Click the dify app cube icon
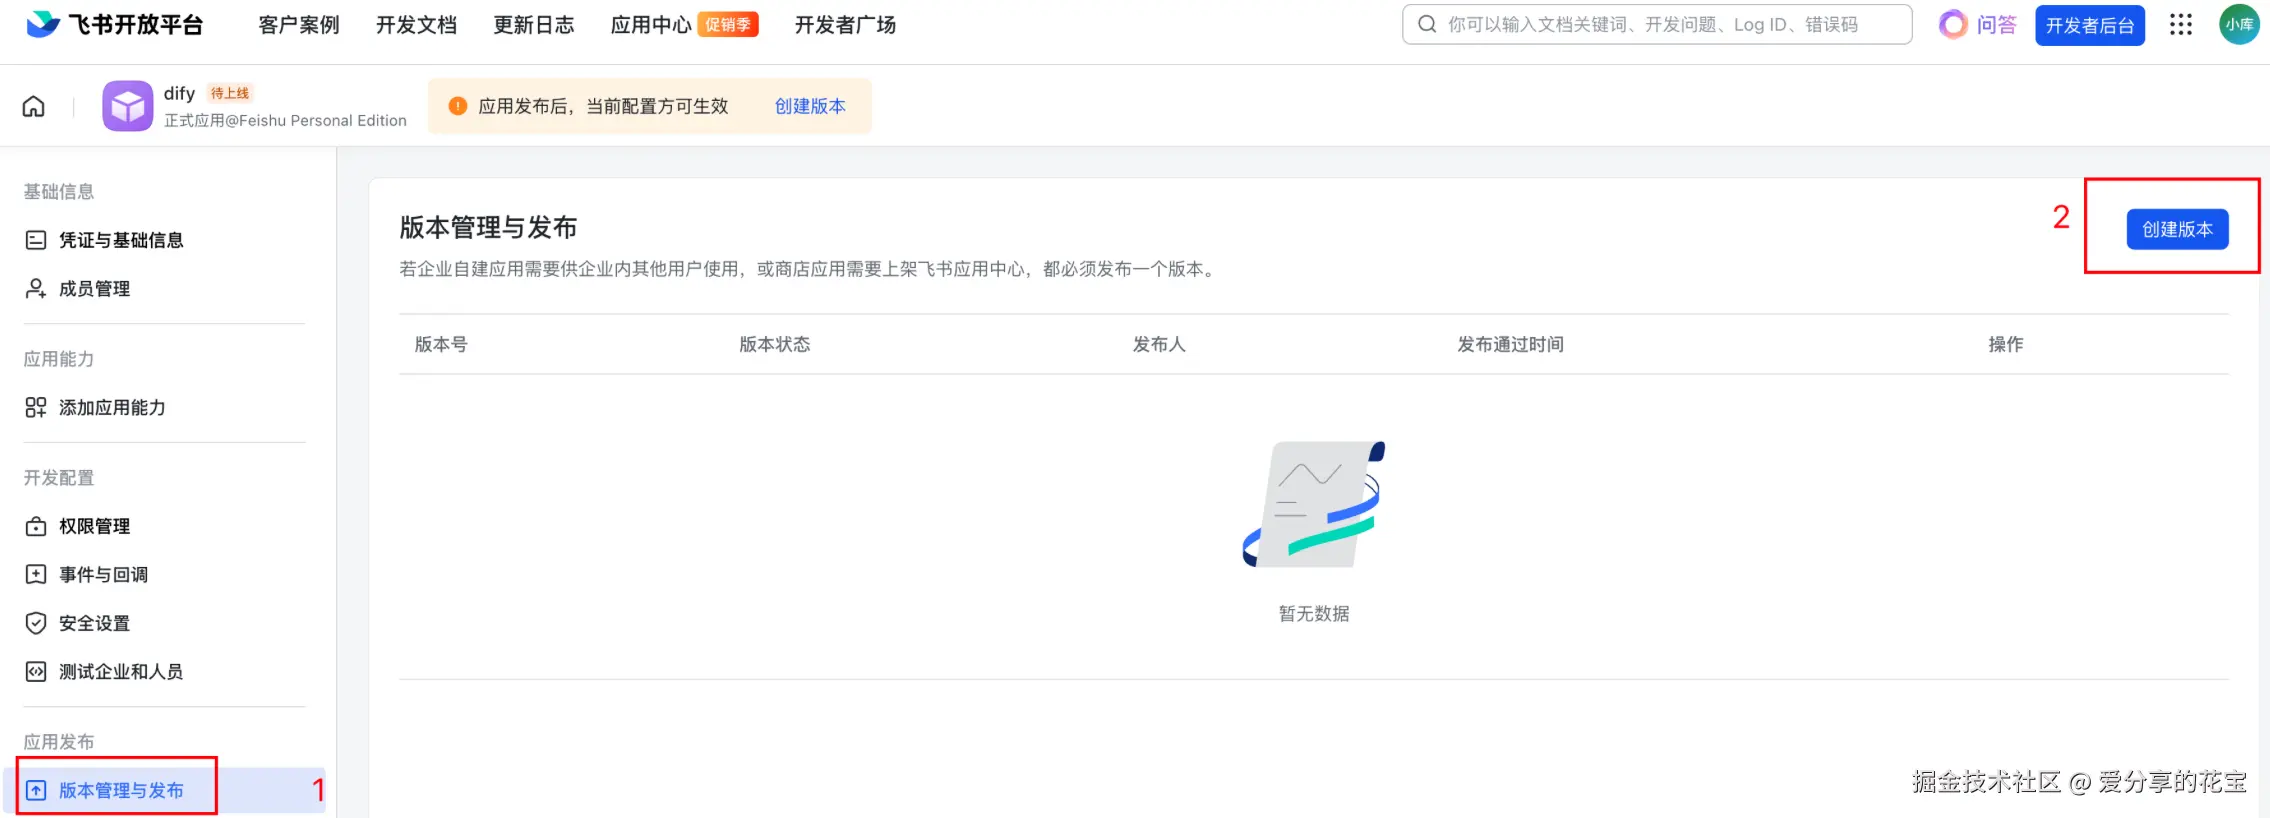 click(x=128, y=106)
